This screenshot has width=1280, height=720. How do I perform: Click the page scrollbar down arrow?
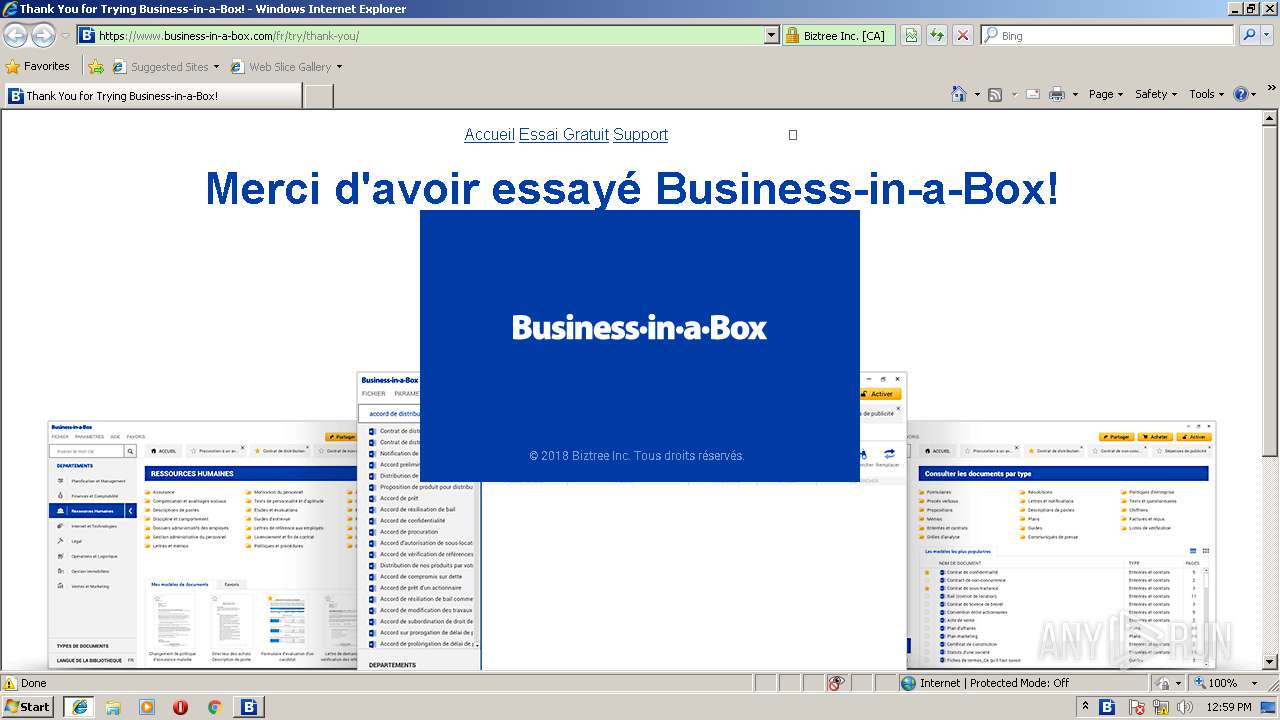click(1270, 662)
